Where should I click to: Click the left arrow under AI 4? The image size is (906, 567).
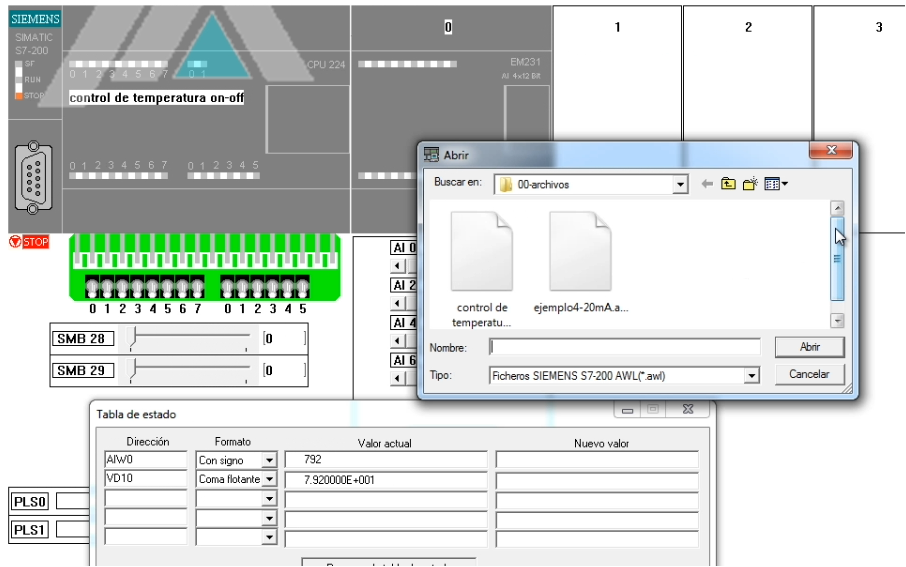click(x=398, y=340)
